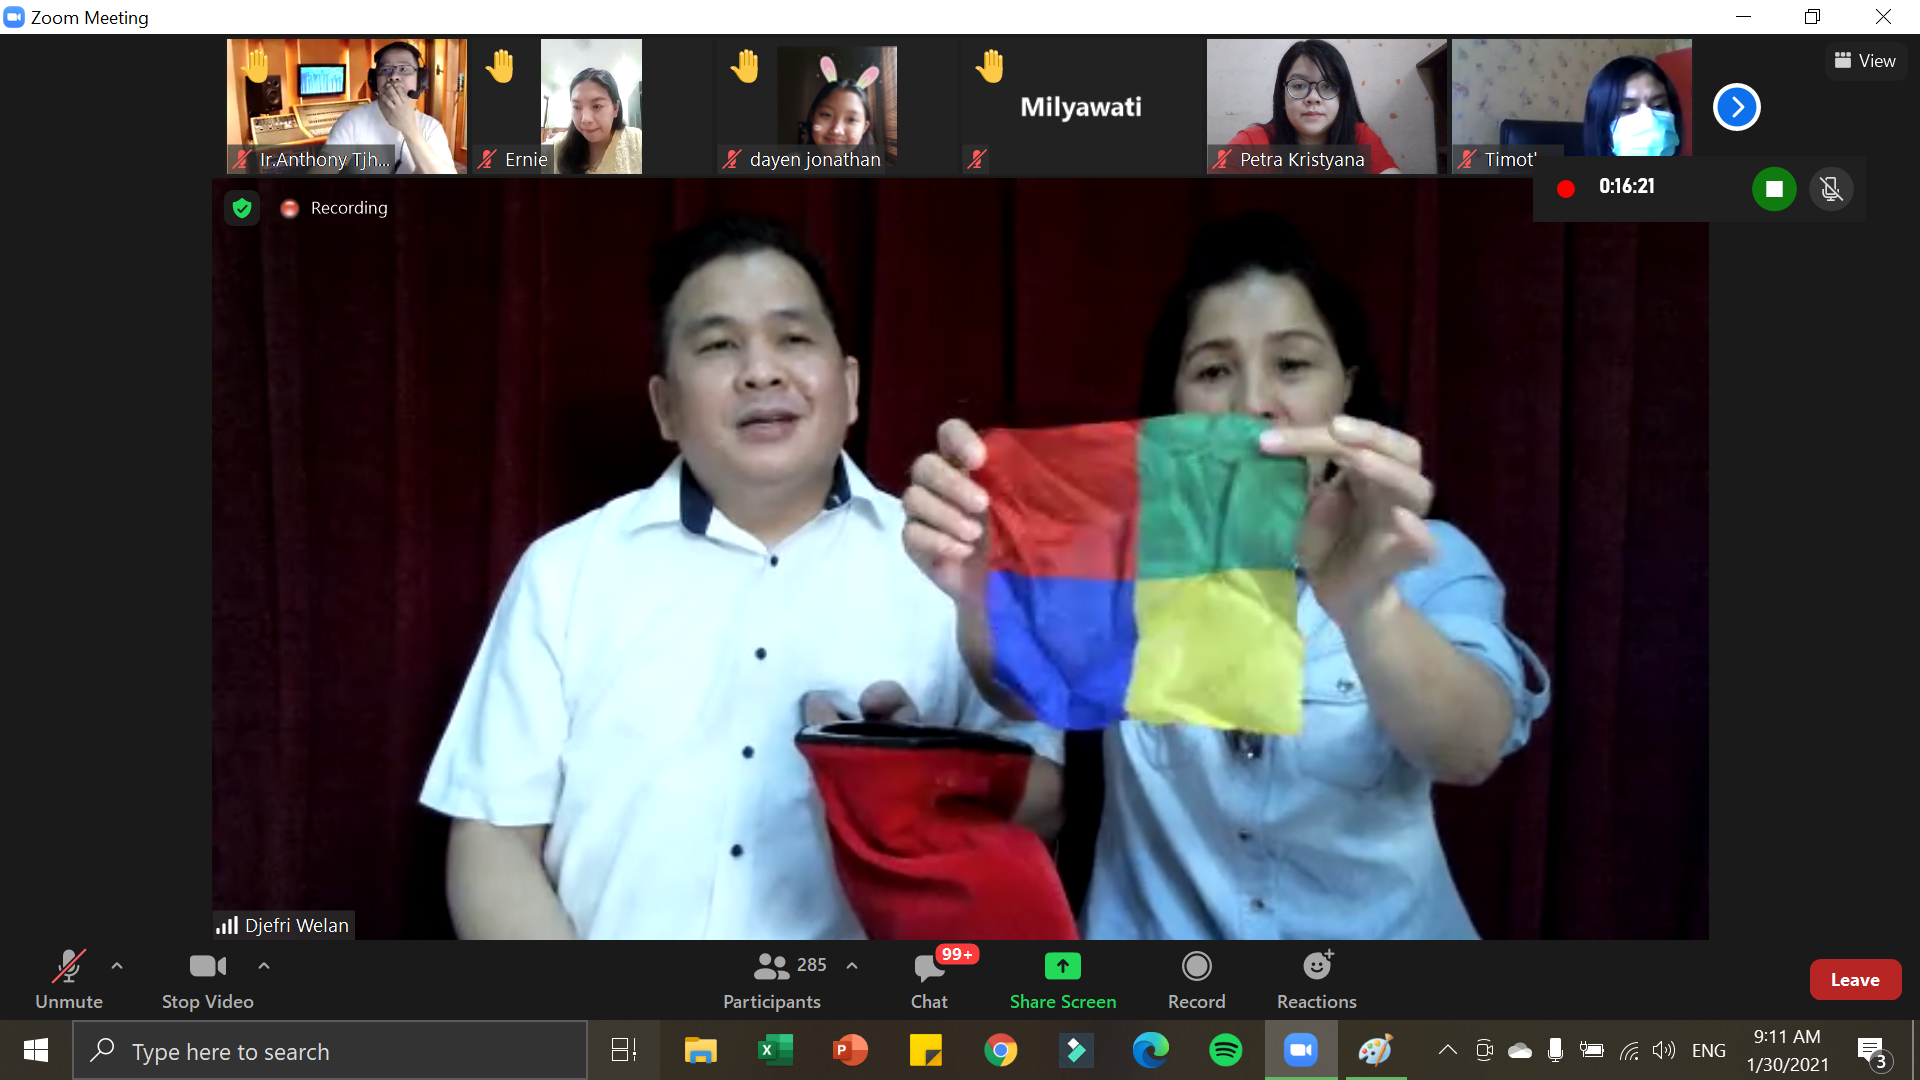
Task: Select Petra Kristyana video thumbnail
Action: point(1327,106)
